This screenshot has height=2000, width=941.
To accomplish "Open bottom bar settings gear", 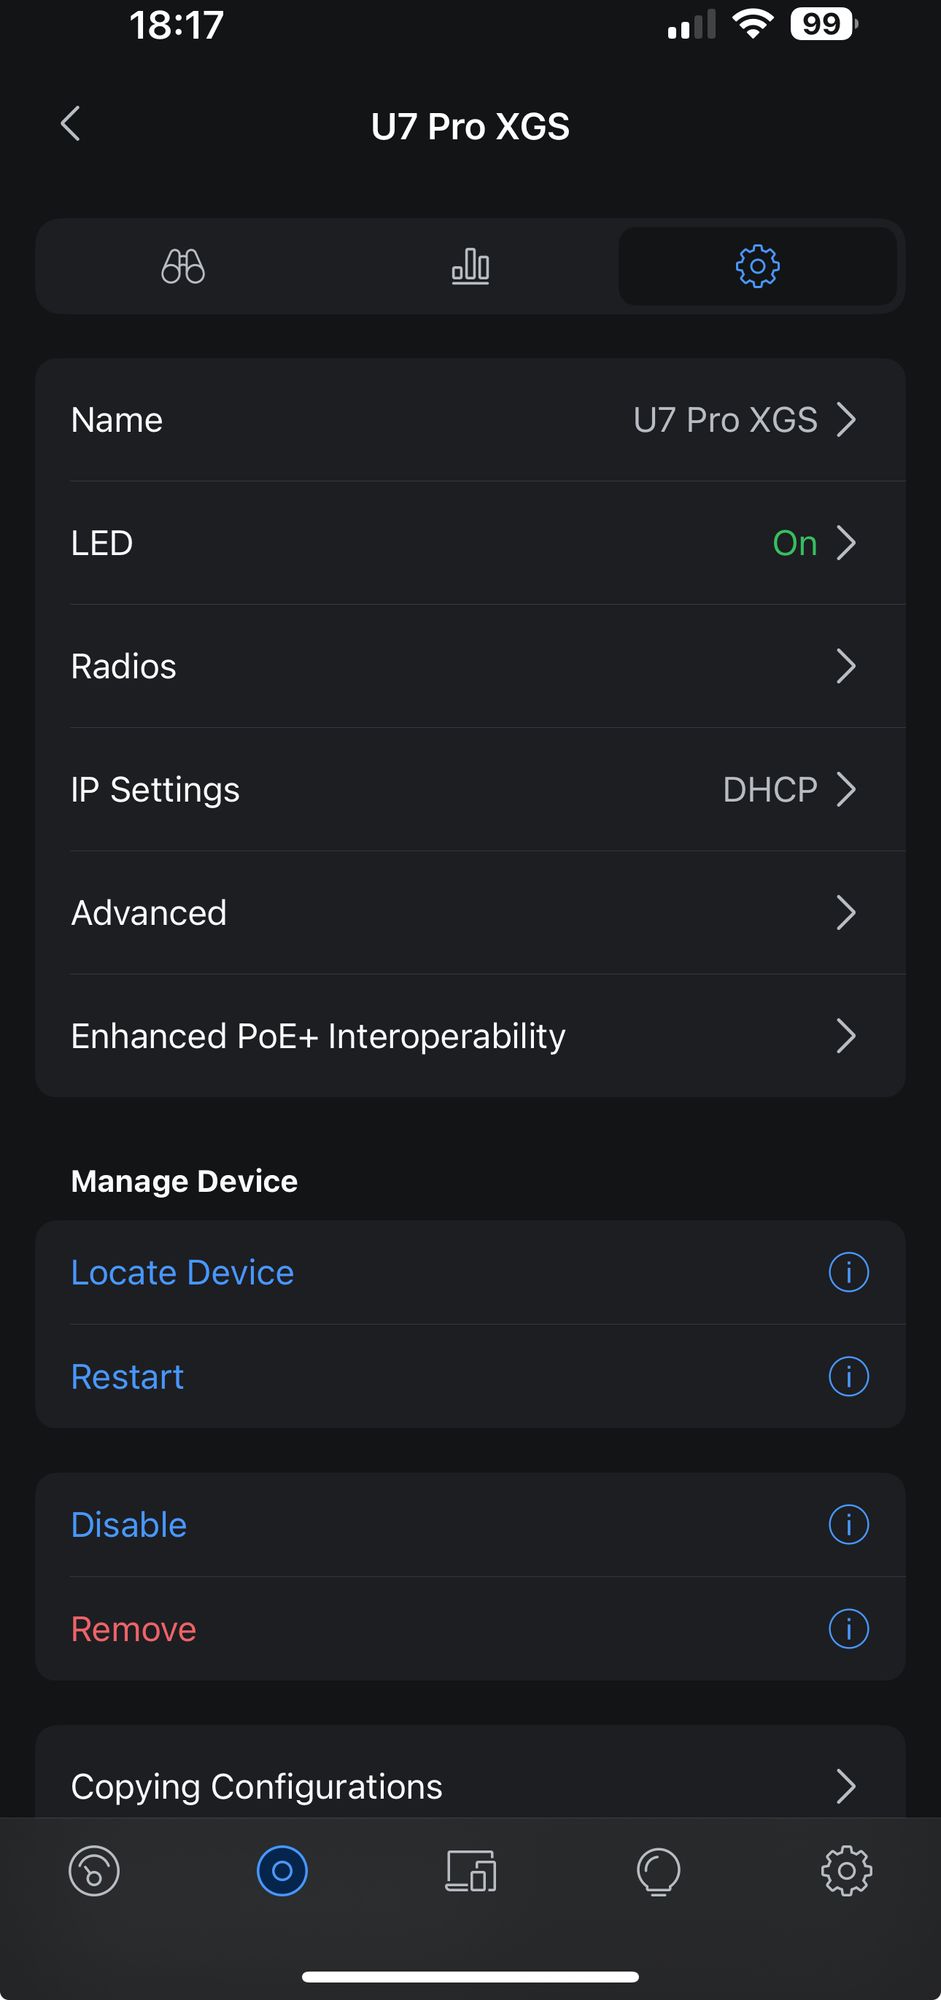I will coord(846,1871).
